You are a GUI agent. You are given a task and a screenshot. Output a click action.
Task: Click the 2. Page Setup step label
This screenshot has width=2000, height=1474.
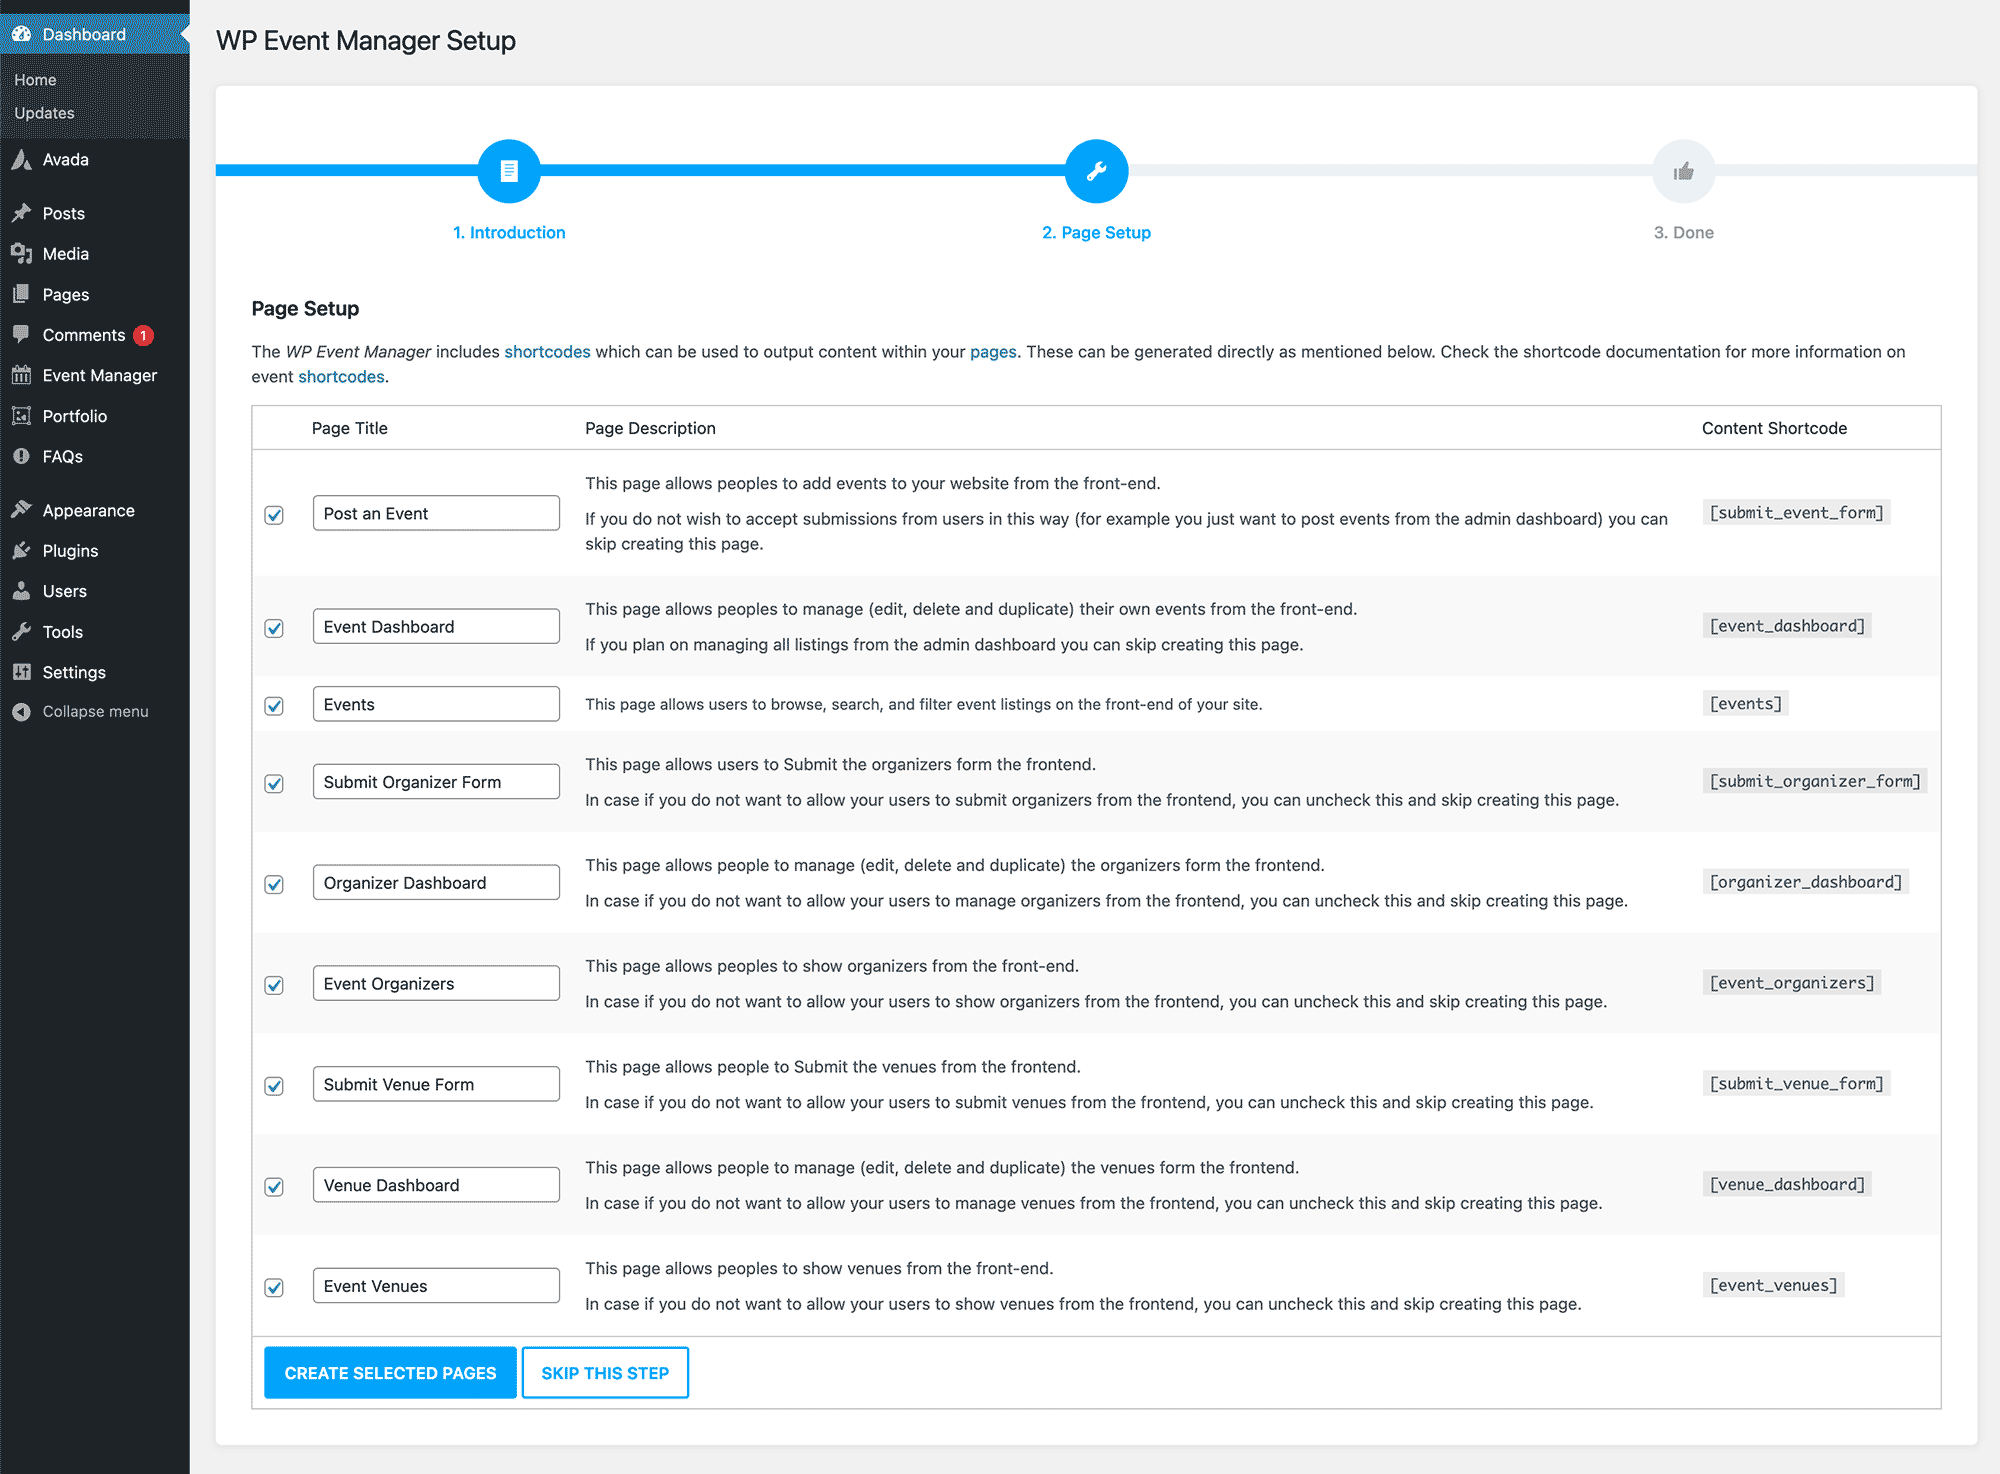(x=1096, y=232)
